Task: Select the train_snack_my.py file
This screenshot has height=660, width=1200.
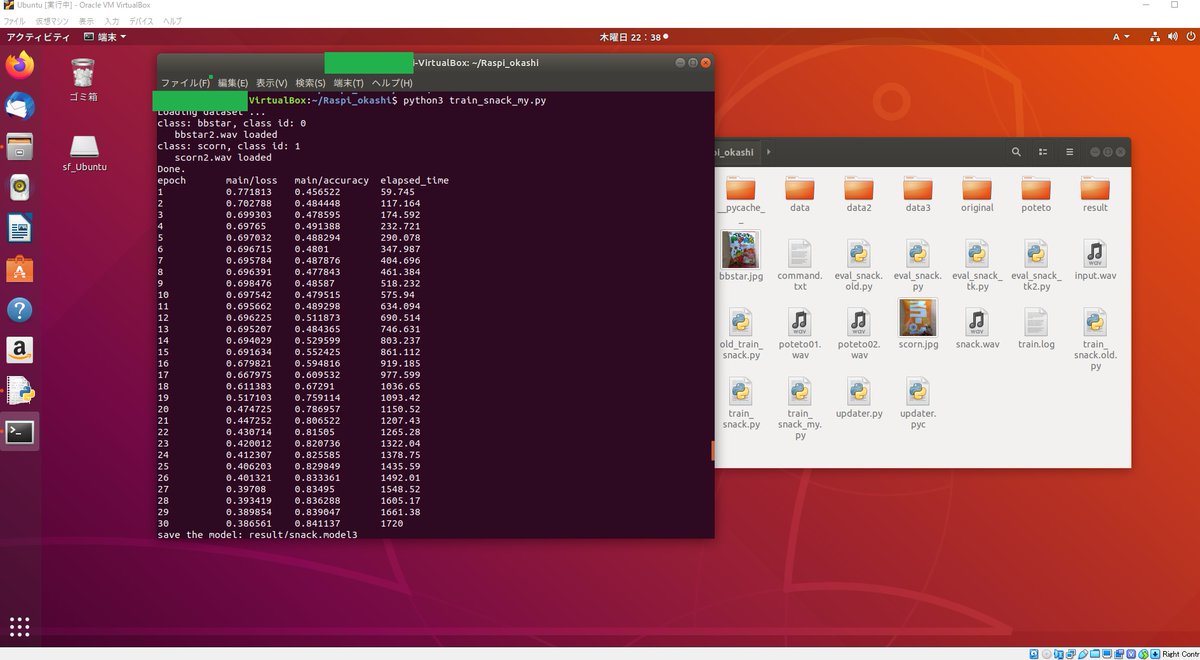Action: pos(800,408)
